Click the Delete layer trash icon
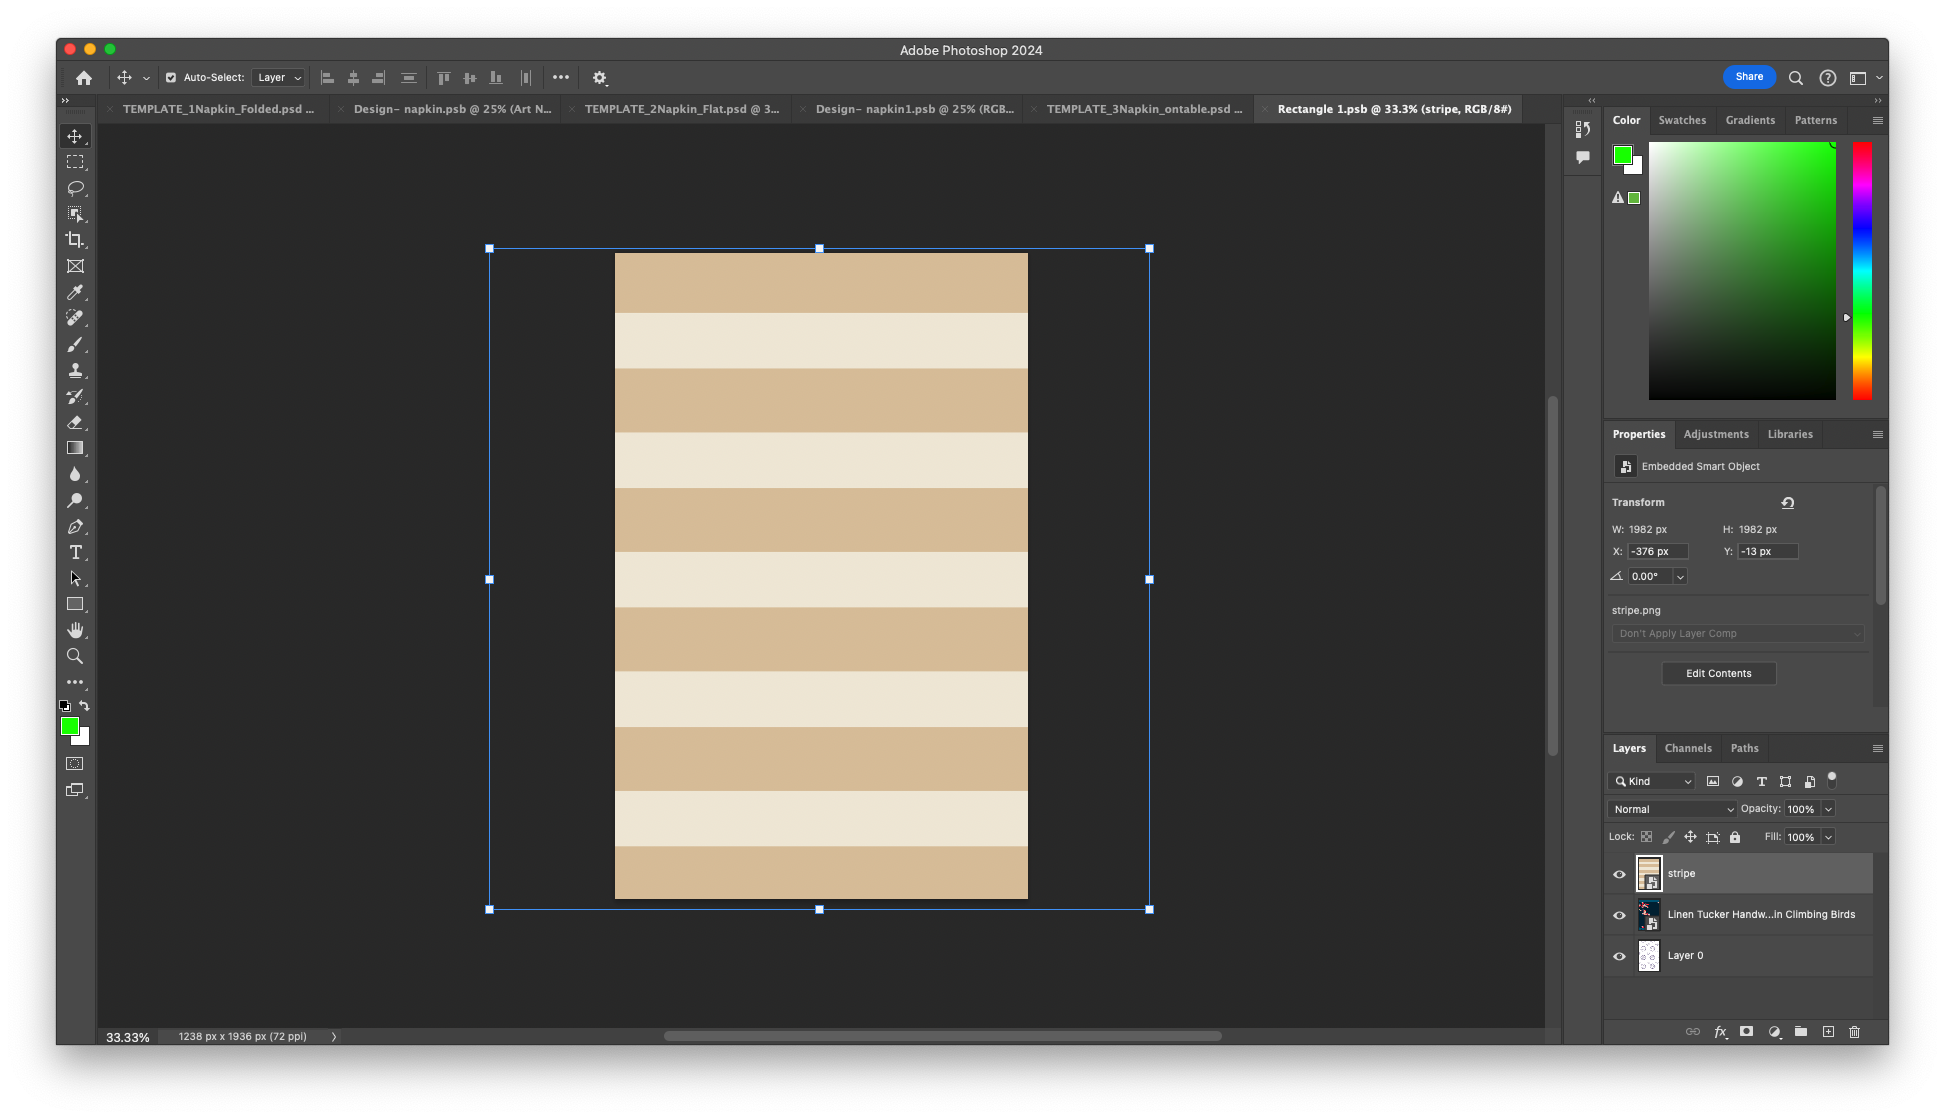This screenshot has height=1119, width=1945. coord(1854,1031)
